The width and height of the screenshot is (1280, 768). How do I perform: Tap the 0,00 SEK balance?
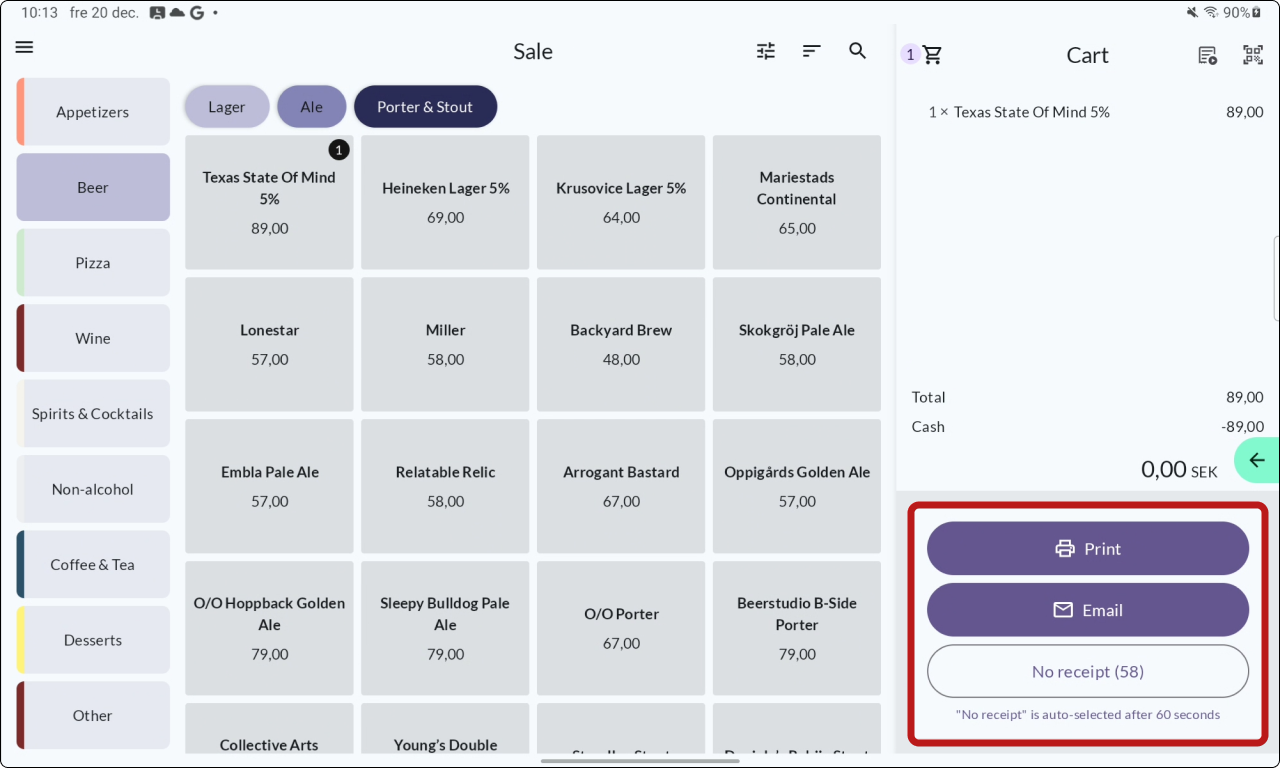(1179, 468)
